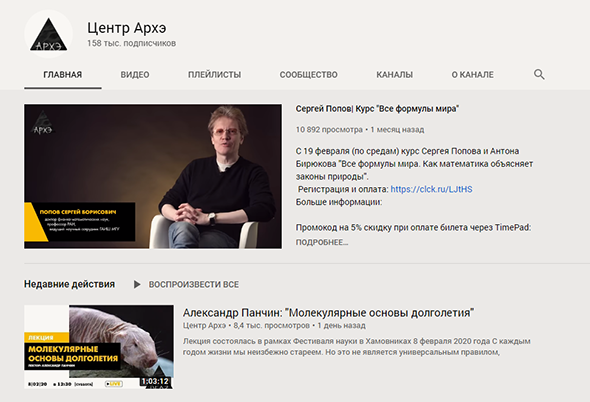
Task: Open featured video title Сергей Попов курс
Action: pyautogui.click(x=377, y=109)
